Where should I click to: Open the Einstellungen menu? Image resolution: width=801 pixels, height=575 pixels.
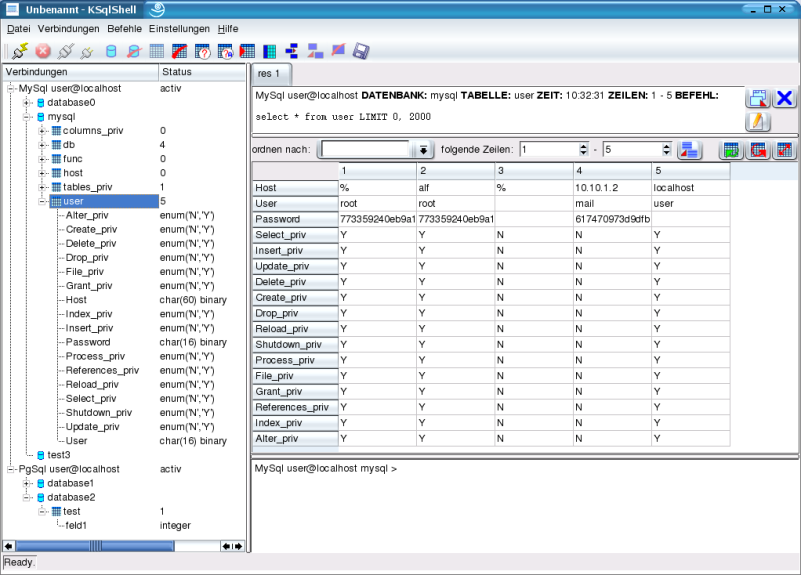click(180, 29)
